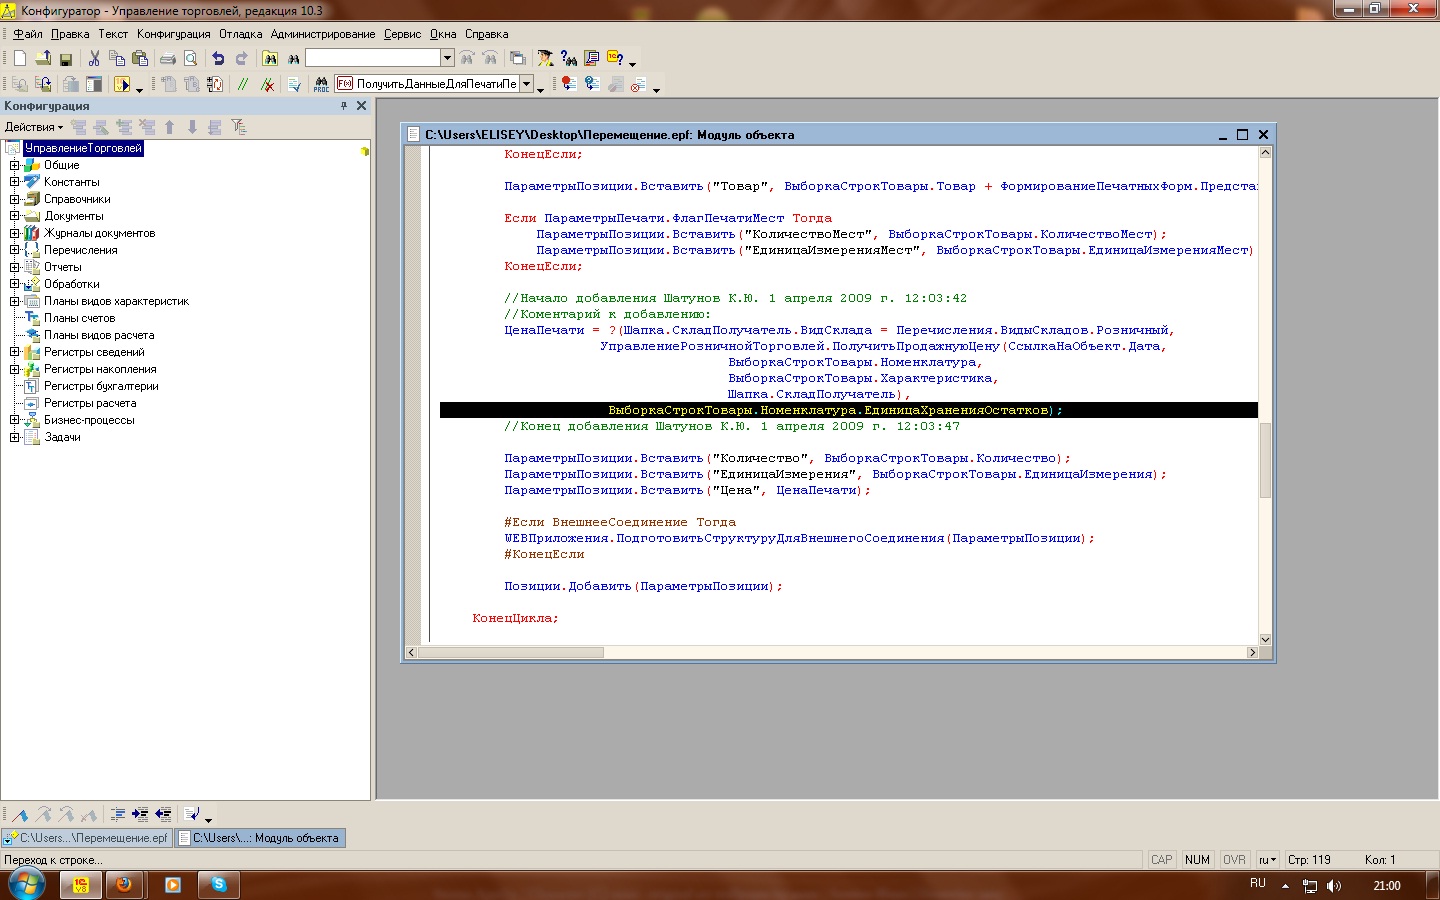Image resolution: width=1440 pixels, height=900 pixels.
Task: Open the Сервис menu
Action: [x=402, y=34]
